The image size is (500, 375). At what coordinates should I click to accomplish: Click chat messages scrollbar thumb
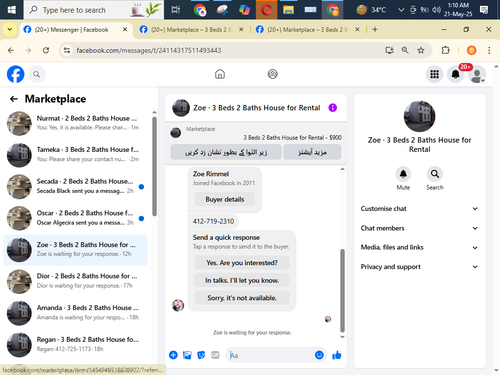(342, 290)
